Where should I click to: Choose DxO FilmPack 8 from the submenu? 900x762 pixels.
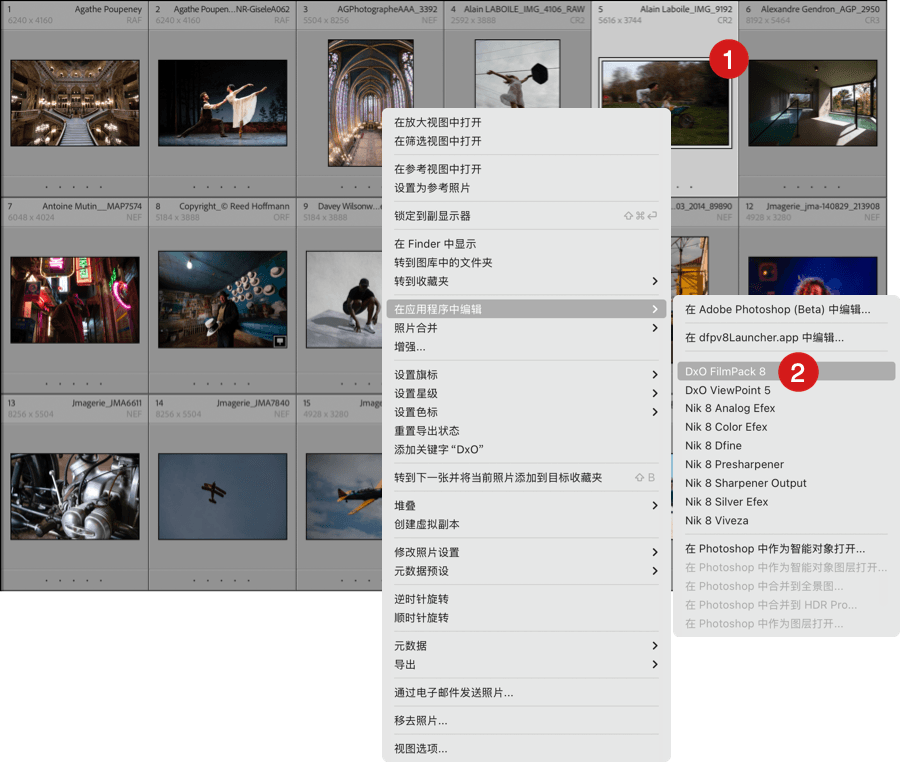coord(725,371)
